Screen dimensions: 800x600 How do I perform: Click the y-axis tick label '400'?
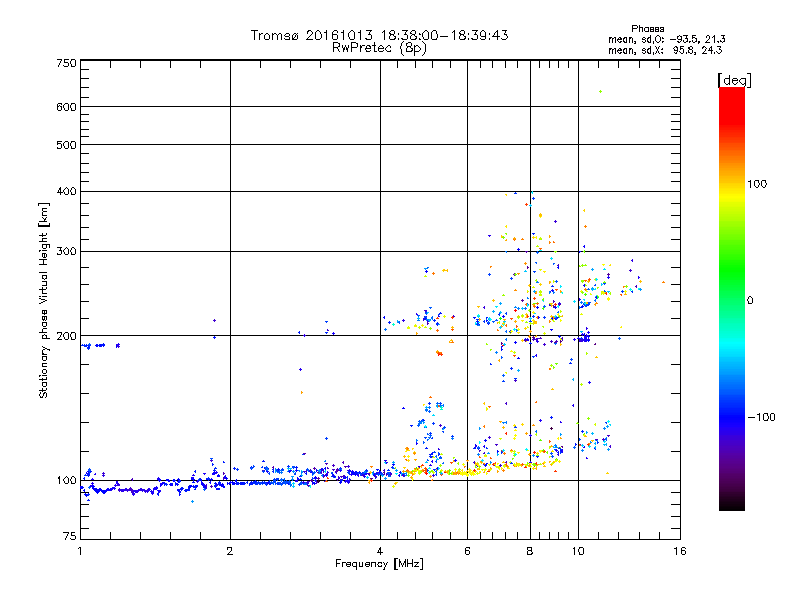click(x=66, y=192)
